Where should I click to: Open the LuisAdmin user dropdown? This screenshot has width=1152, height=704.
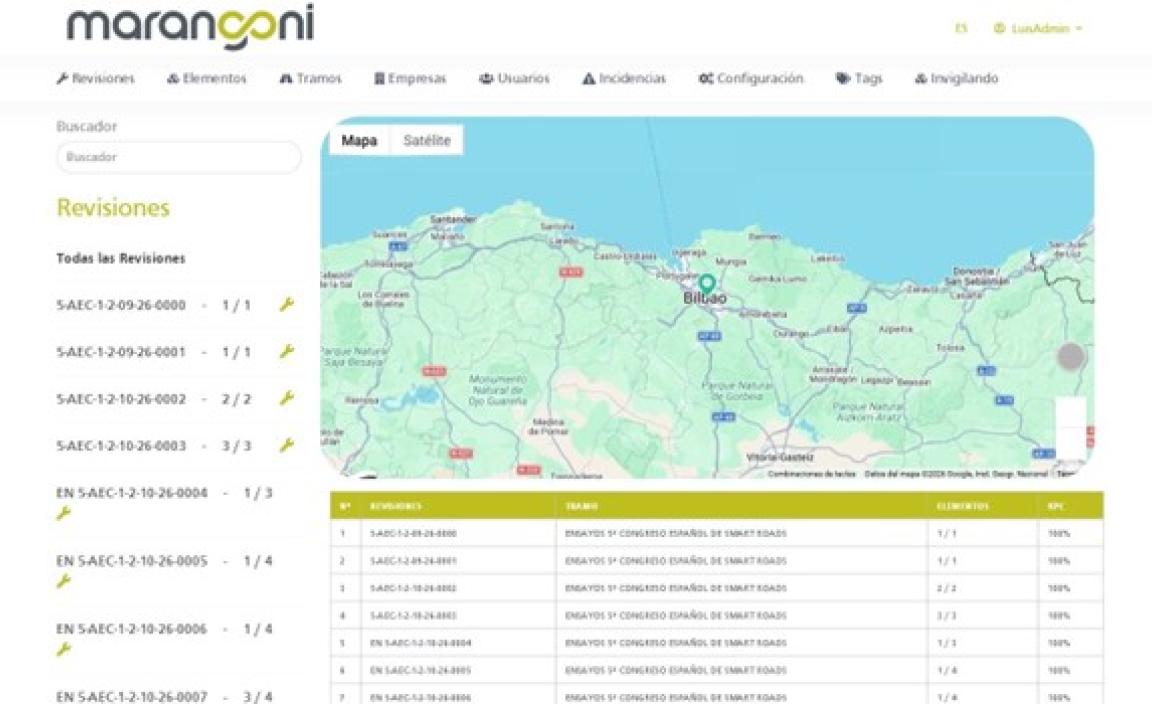[1038, 29]
